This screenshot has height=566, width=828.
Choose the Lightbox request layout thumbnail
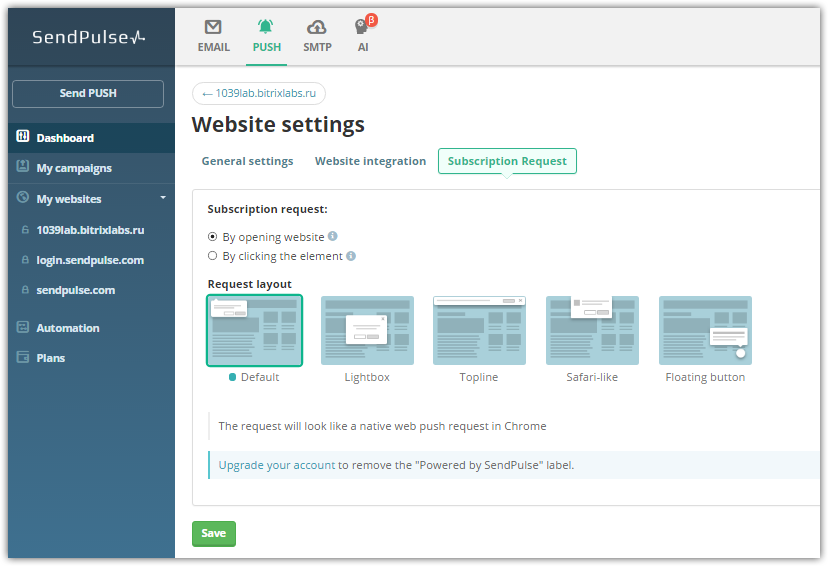(367, 331)
